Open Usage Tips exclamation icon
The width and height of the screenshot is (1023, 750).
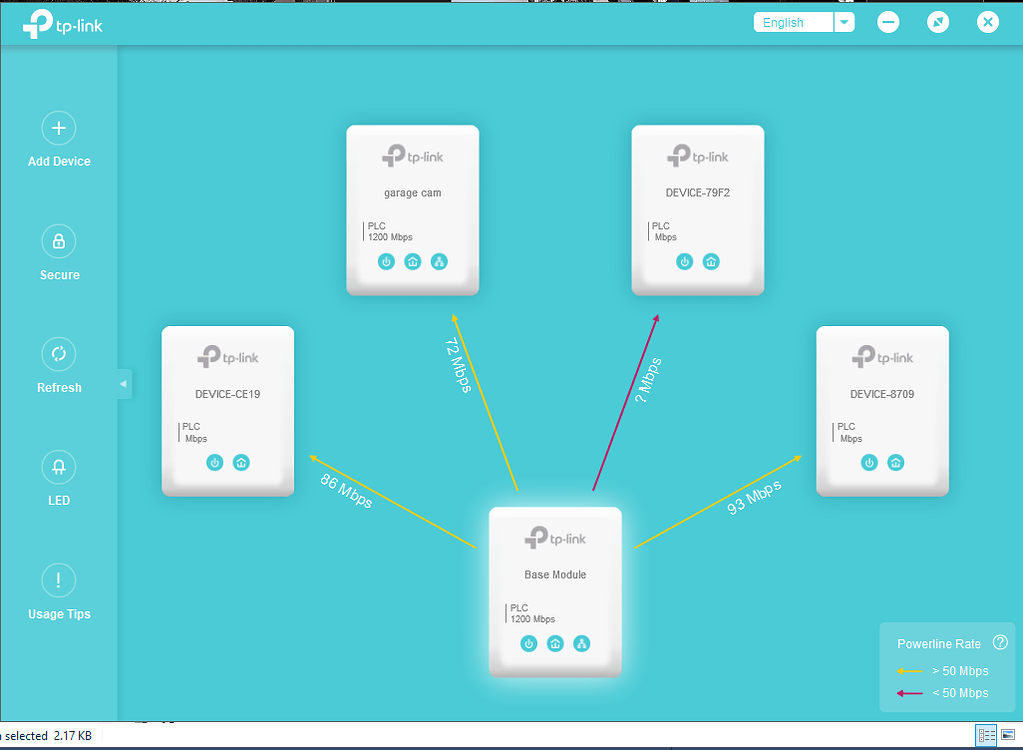point(59,580)
